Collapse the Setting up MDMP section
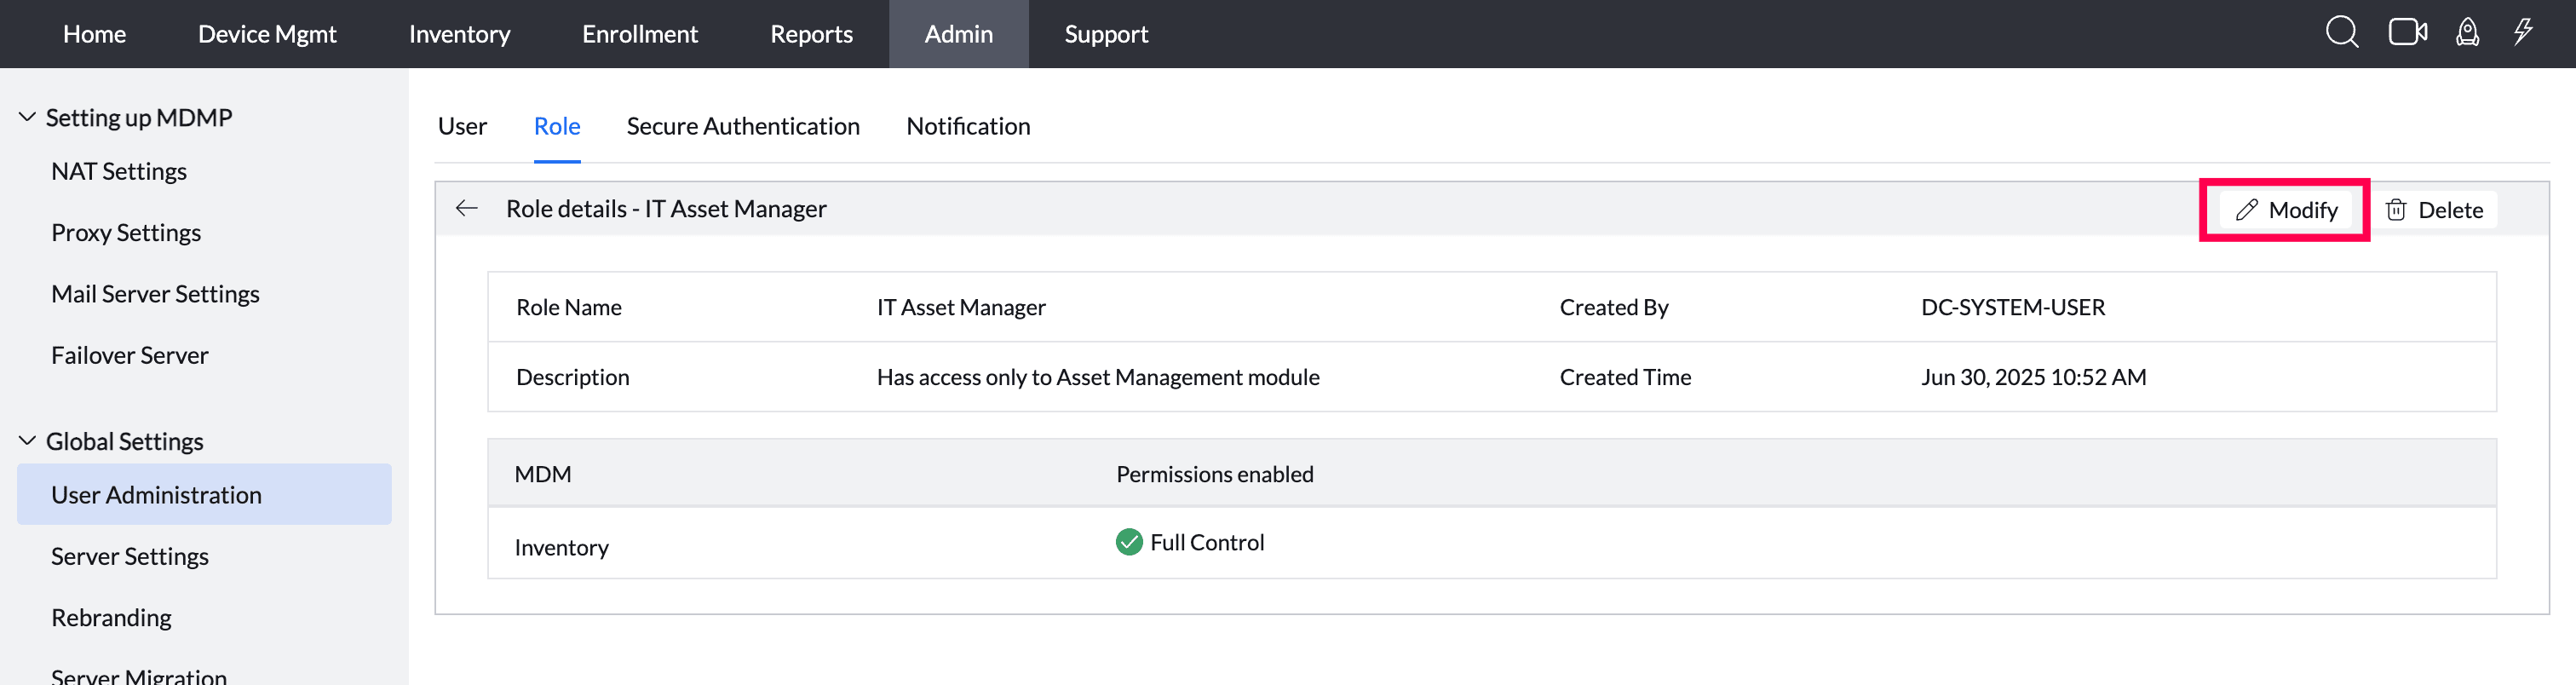This screenshot has width=2576, height=685. point(28,117)
